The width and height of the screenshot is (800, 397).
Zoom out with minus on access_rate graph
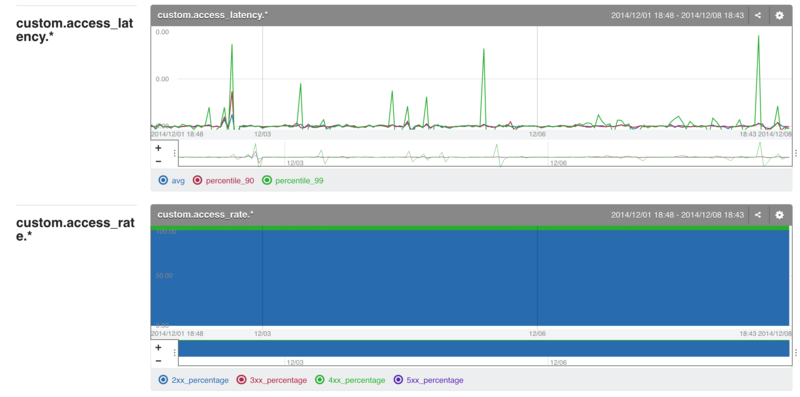(158, 360)
